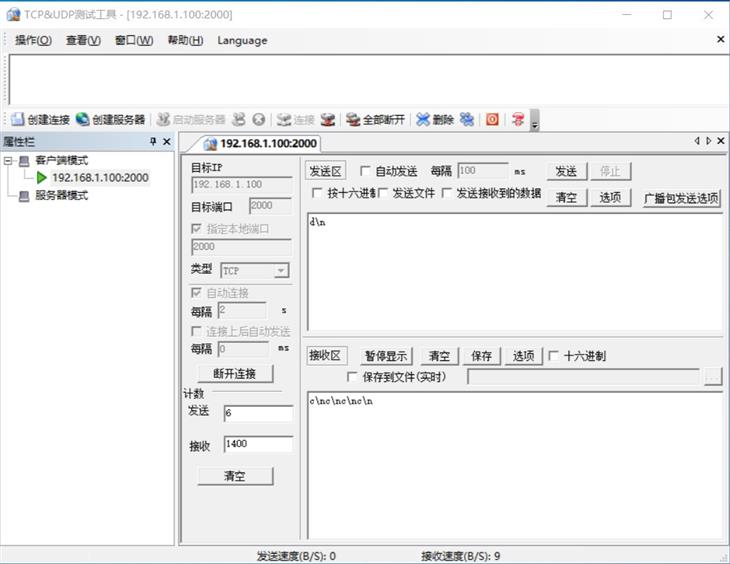Viewport: 730px width, 564px height.
Task: Close the 192.168.1.100:2000 tab with the X
Action: [721, 141]
